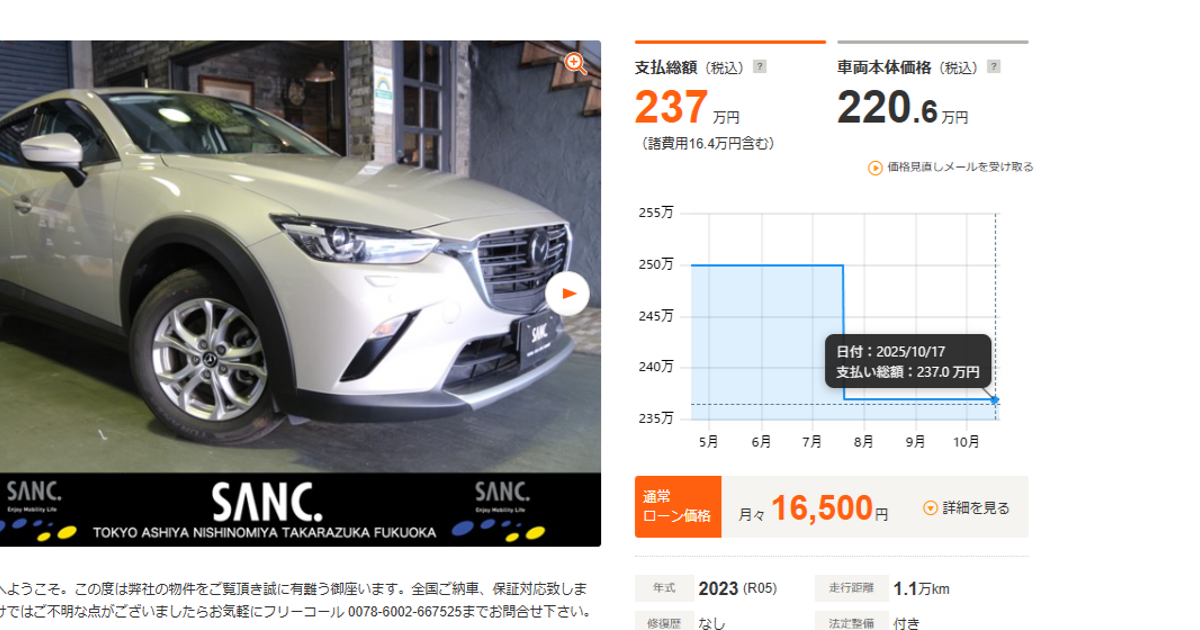Click the magnifier zoom icon on car photo
The width and height of the screenshot is (1200, 630).
click(575, 63)
